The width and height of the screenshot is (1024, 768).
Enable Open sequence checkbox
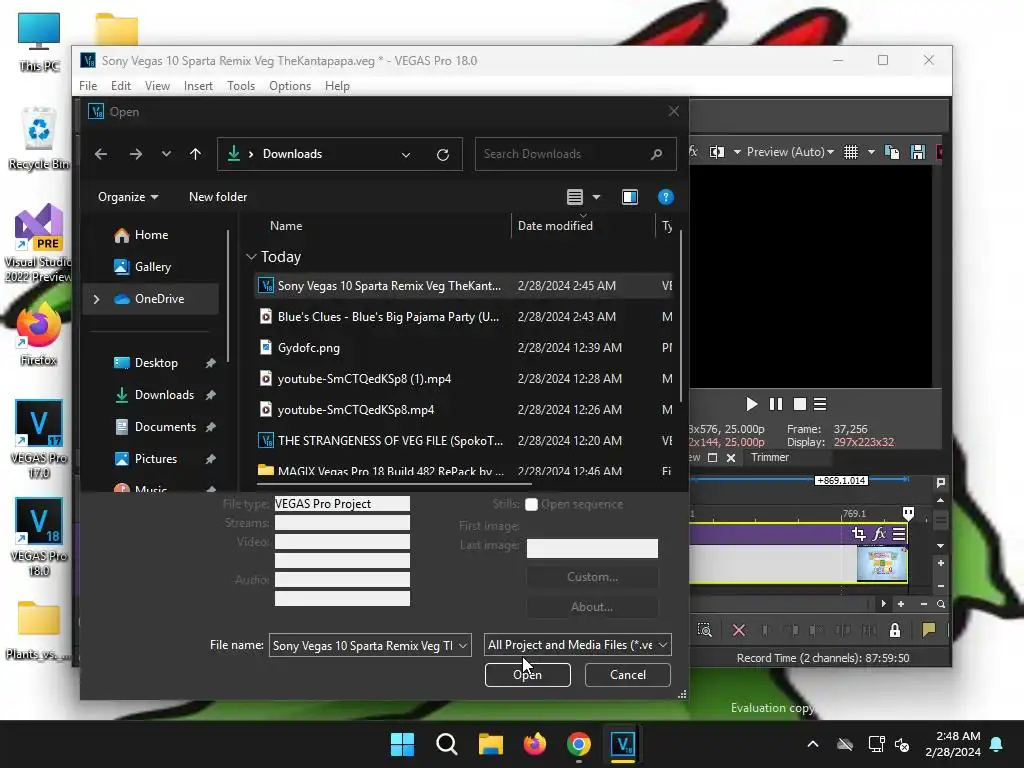[x=532, y=504]
